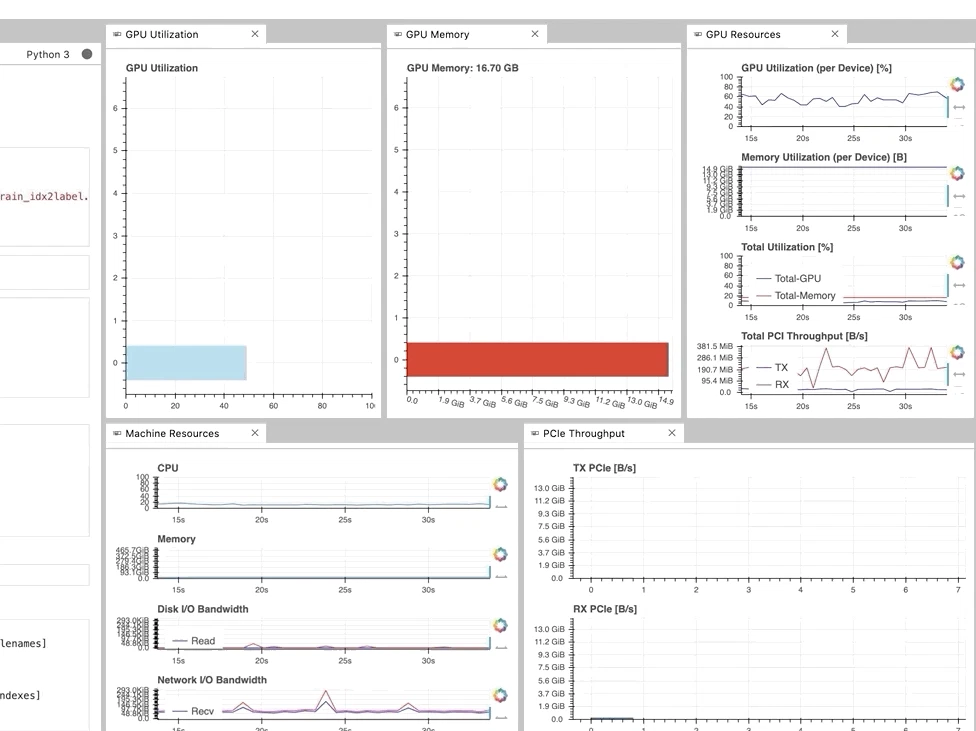976x731 pixels.
Task: Click the kernel status circle indicator
Action: (x=87, y=54)
